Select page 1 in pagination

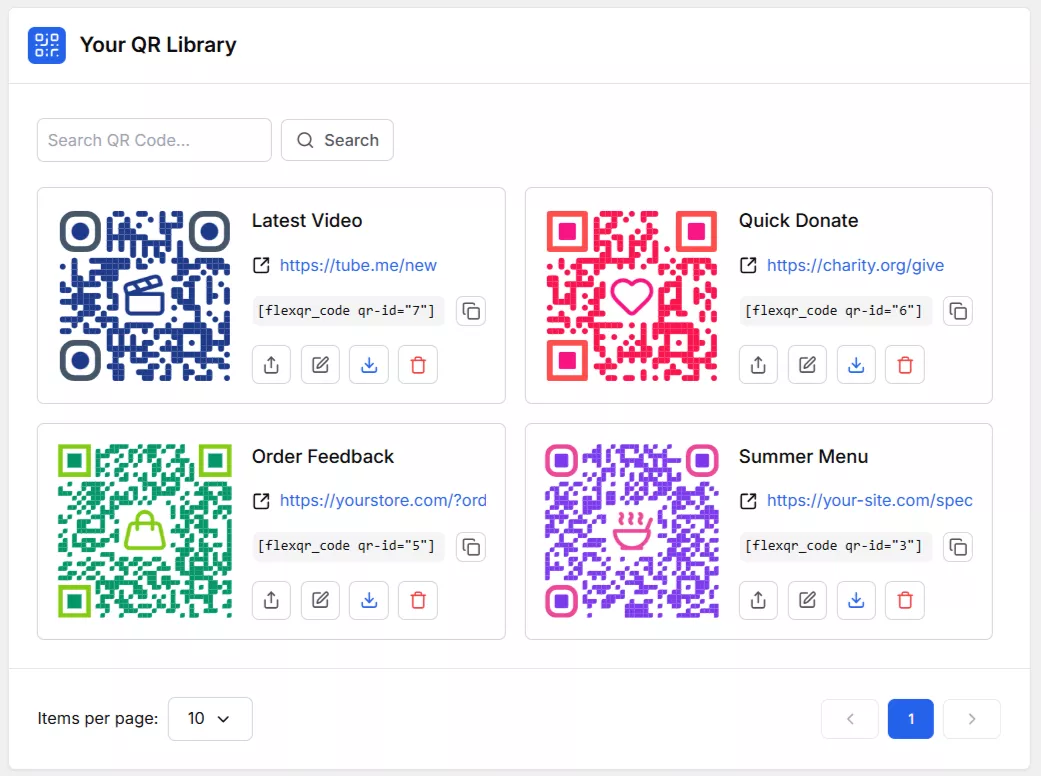[911, 719]
